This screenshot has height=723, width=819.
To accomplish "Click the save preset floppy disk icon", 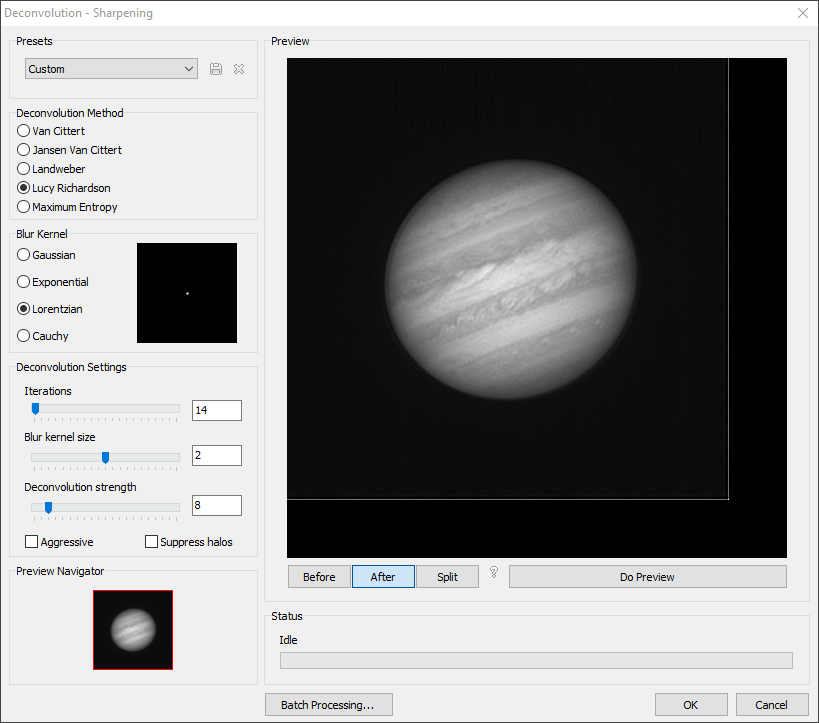I will point(216,69).
